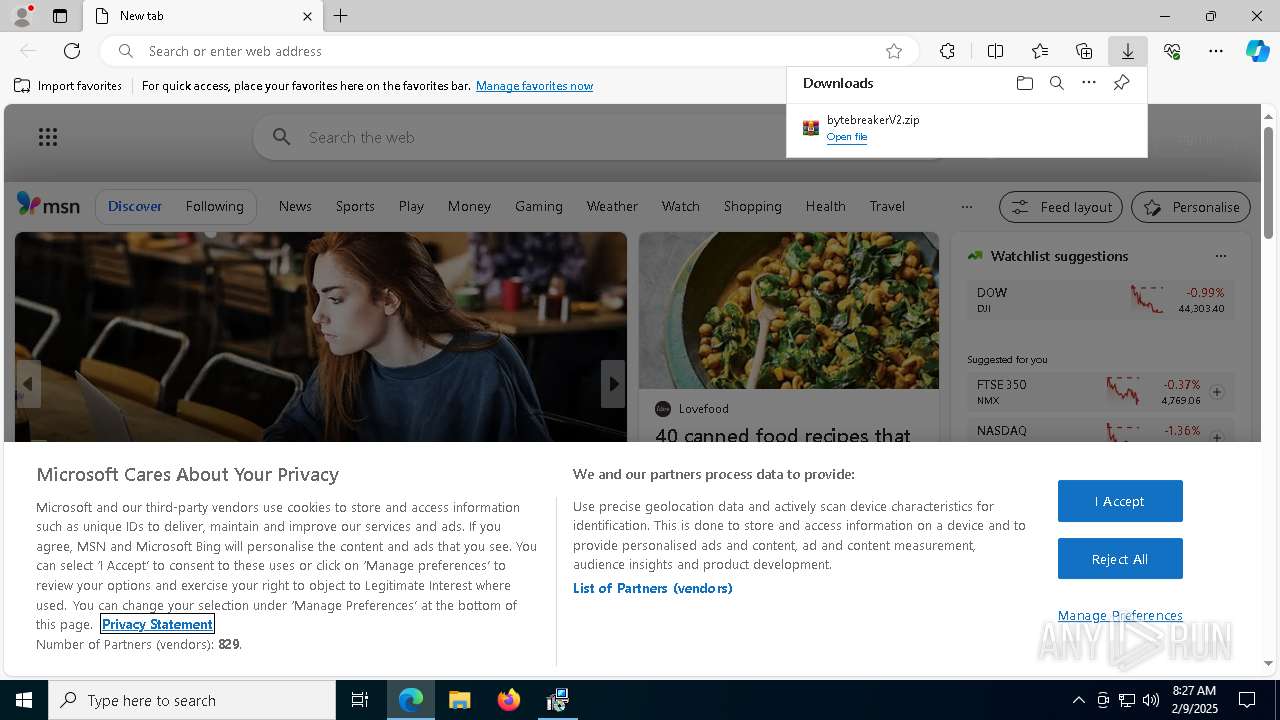This screenshot has height=720, width=1280.
Task: Open Manage Preferences link
Action: point(1120,615)
